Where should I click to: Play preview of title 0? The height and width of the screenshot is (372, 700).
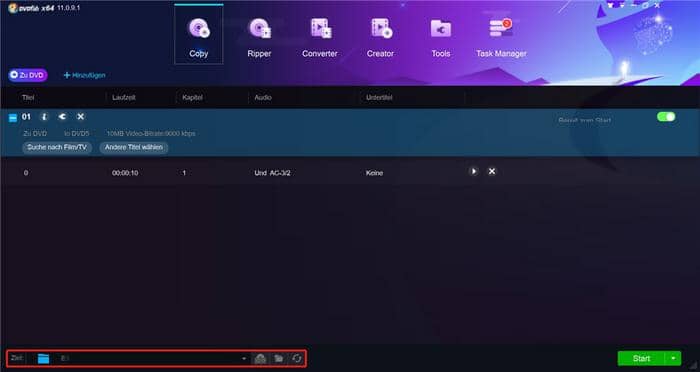click(474, 171)
